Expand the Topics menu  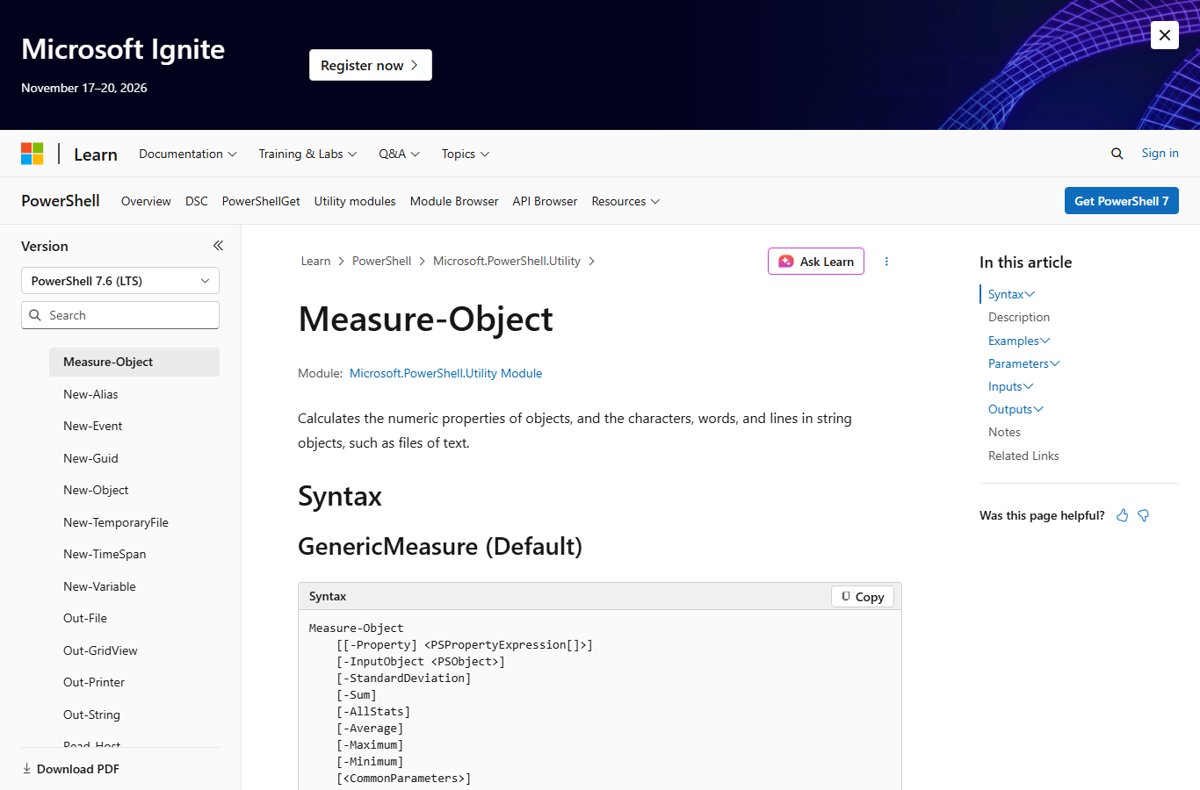pos(465,154)
